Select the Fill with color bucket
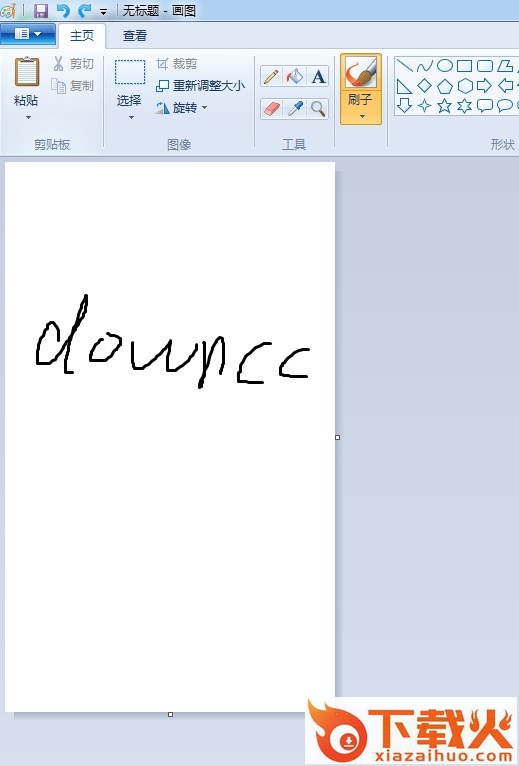 pyautogui.click(x=295, y=77)
